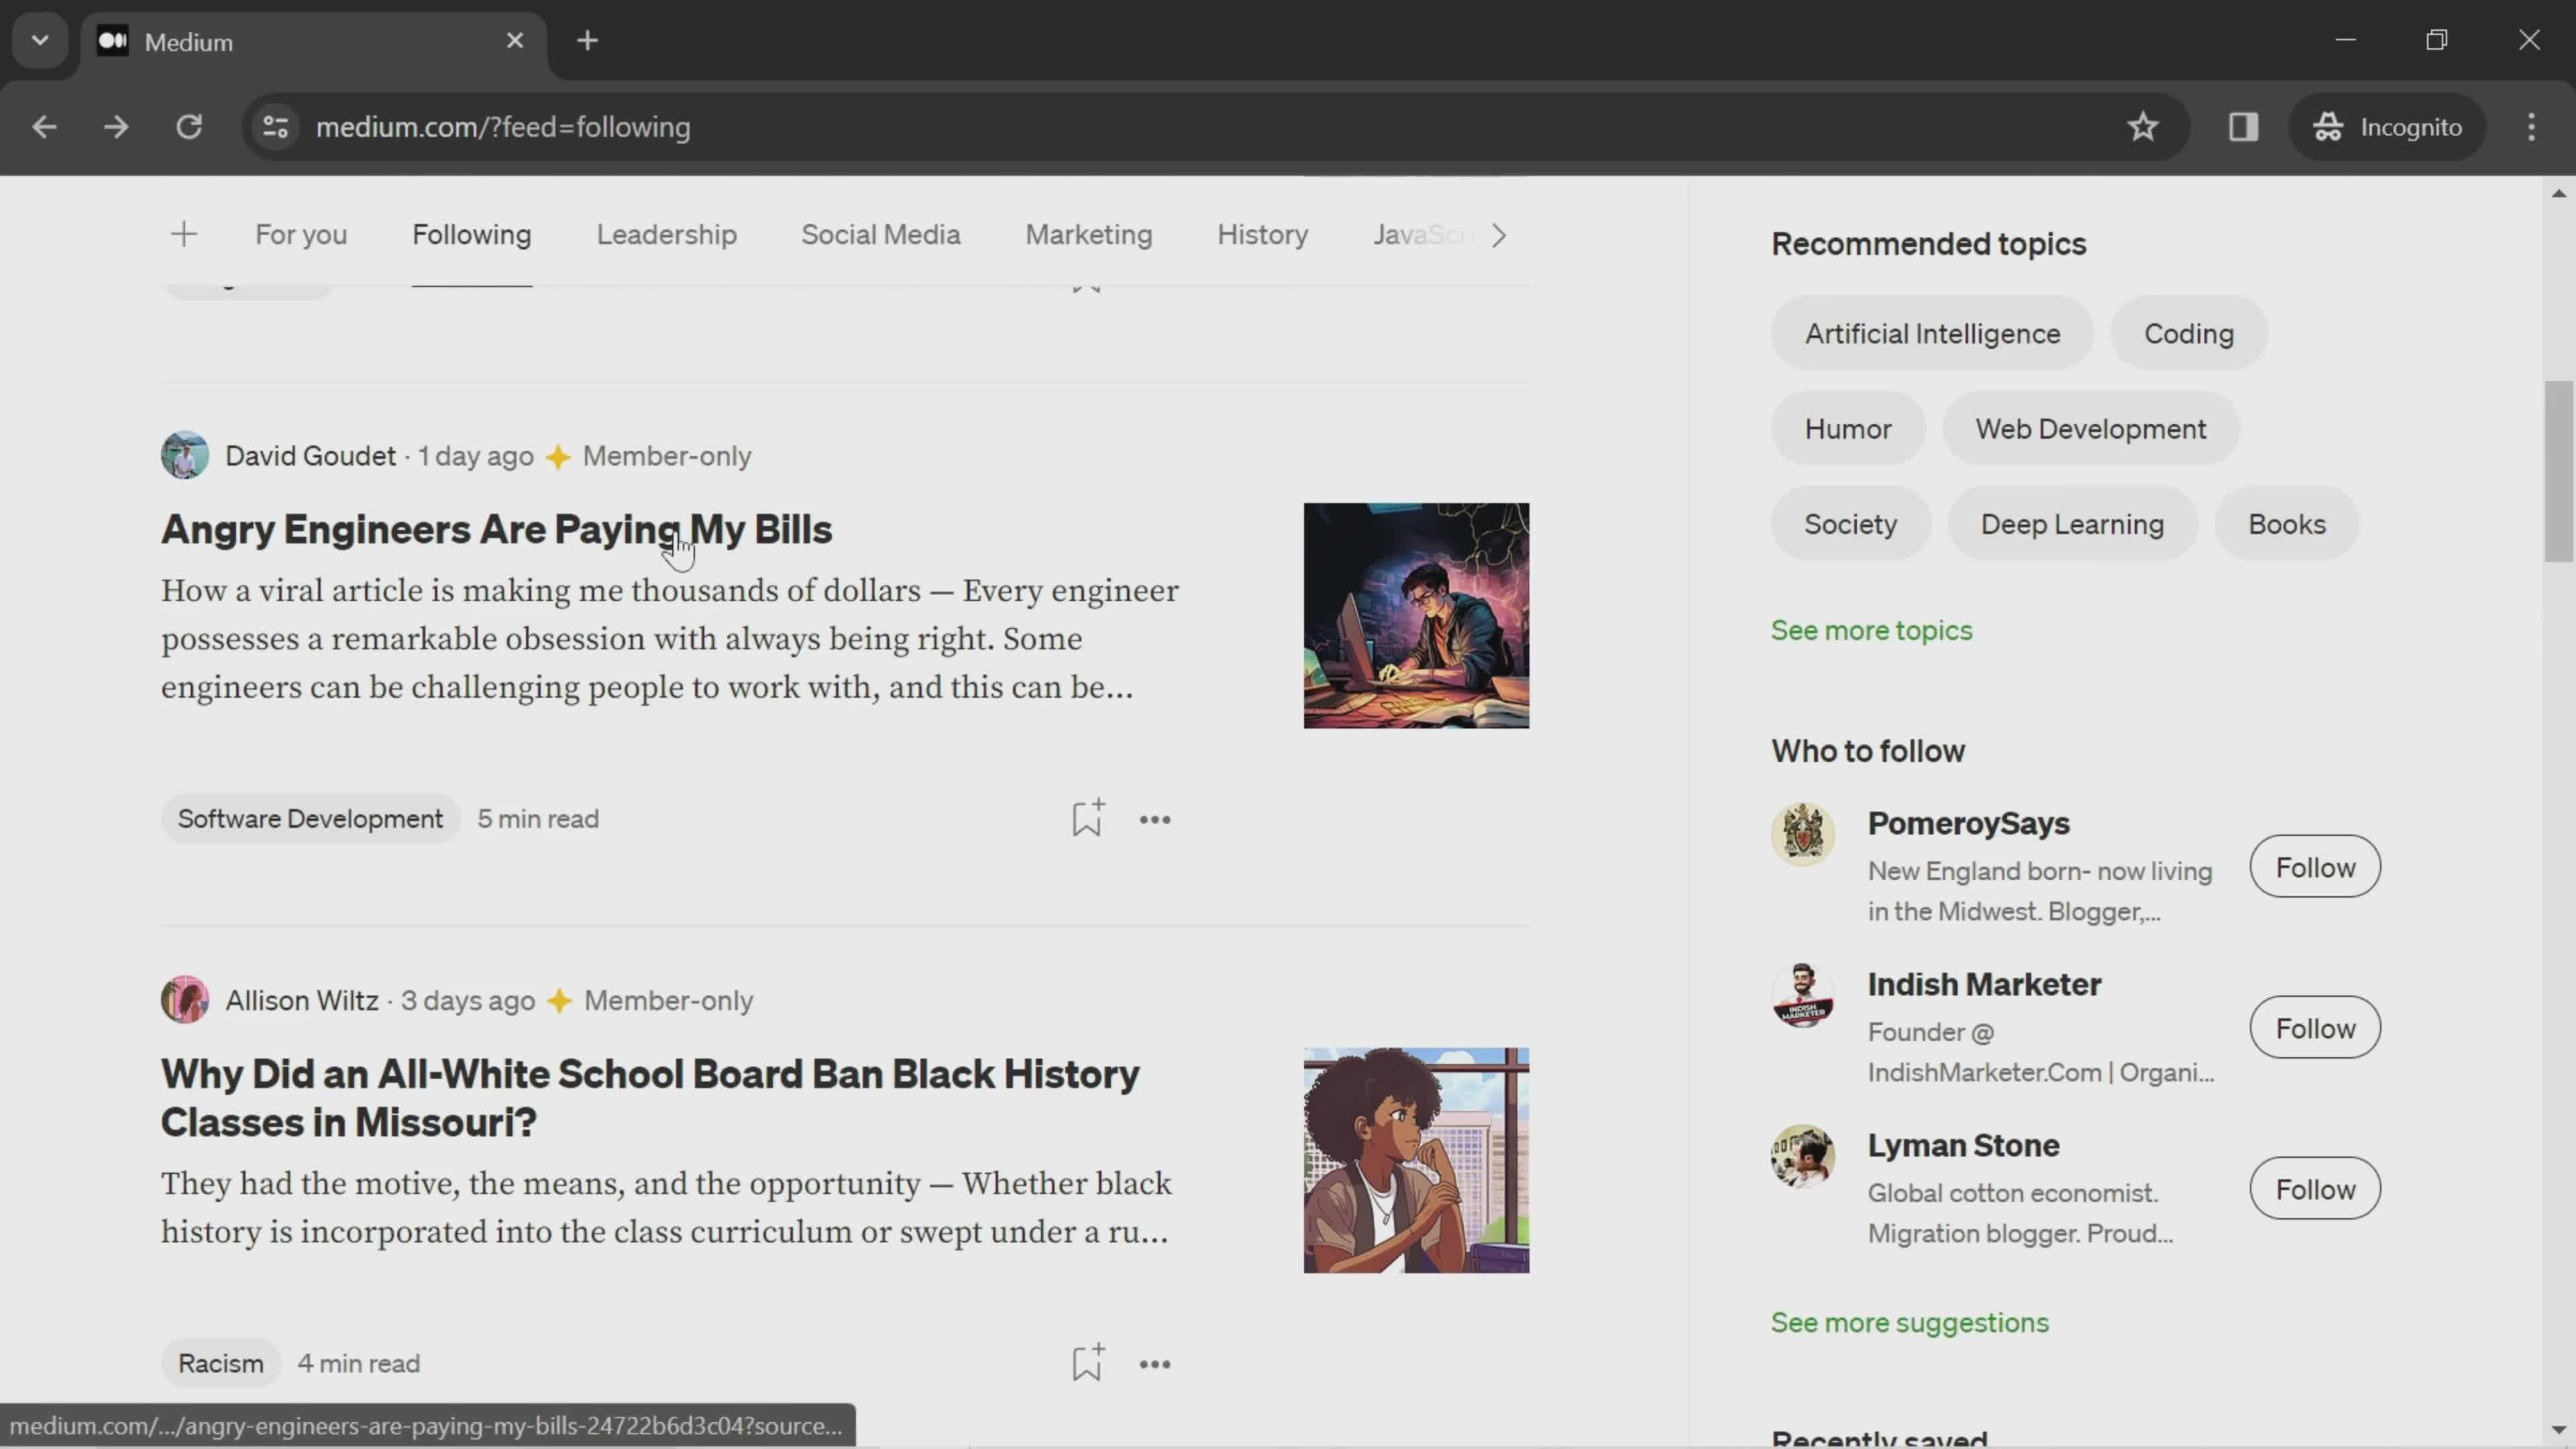Open PomeroySays profile avatar
This screenshot has height=1449, width=2576.
(1803, 834)
